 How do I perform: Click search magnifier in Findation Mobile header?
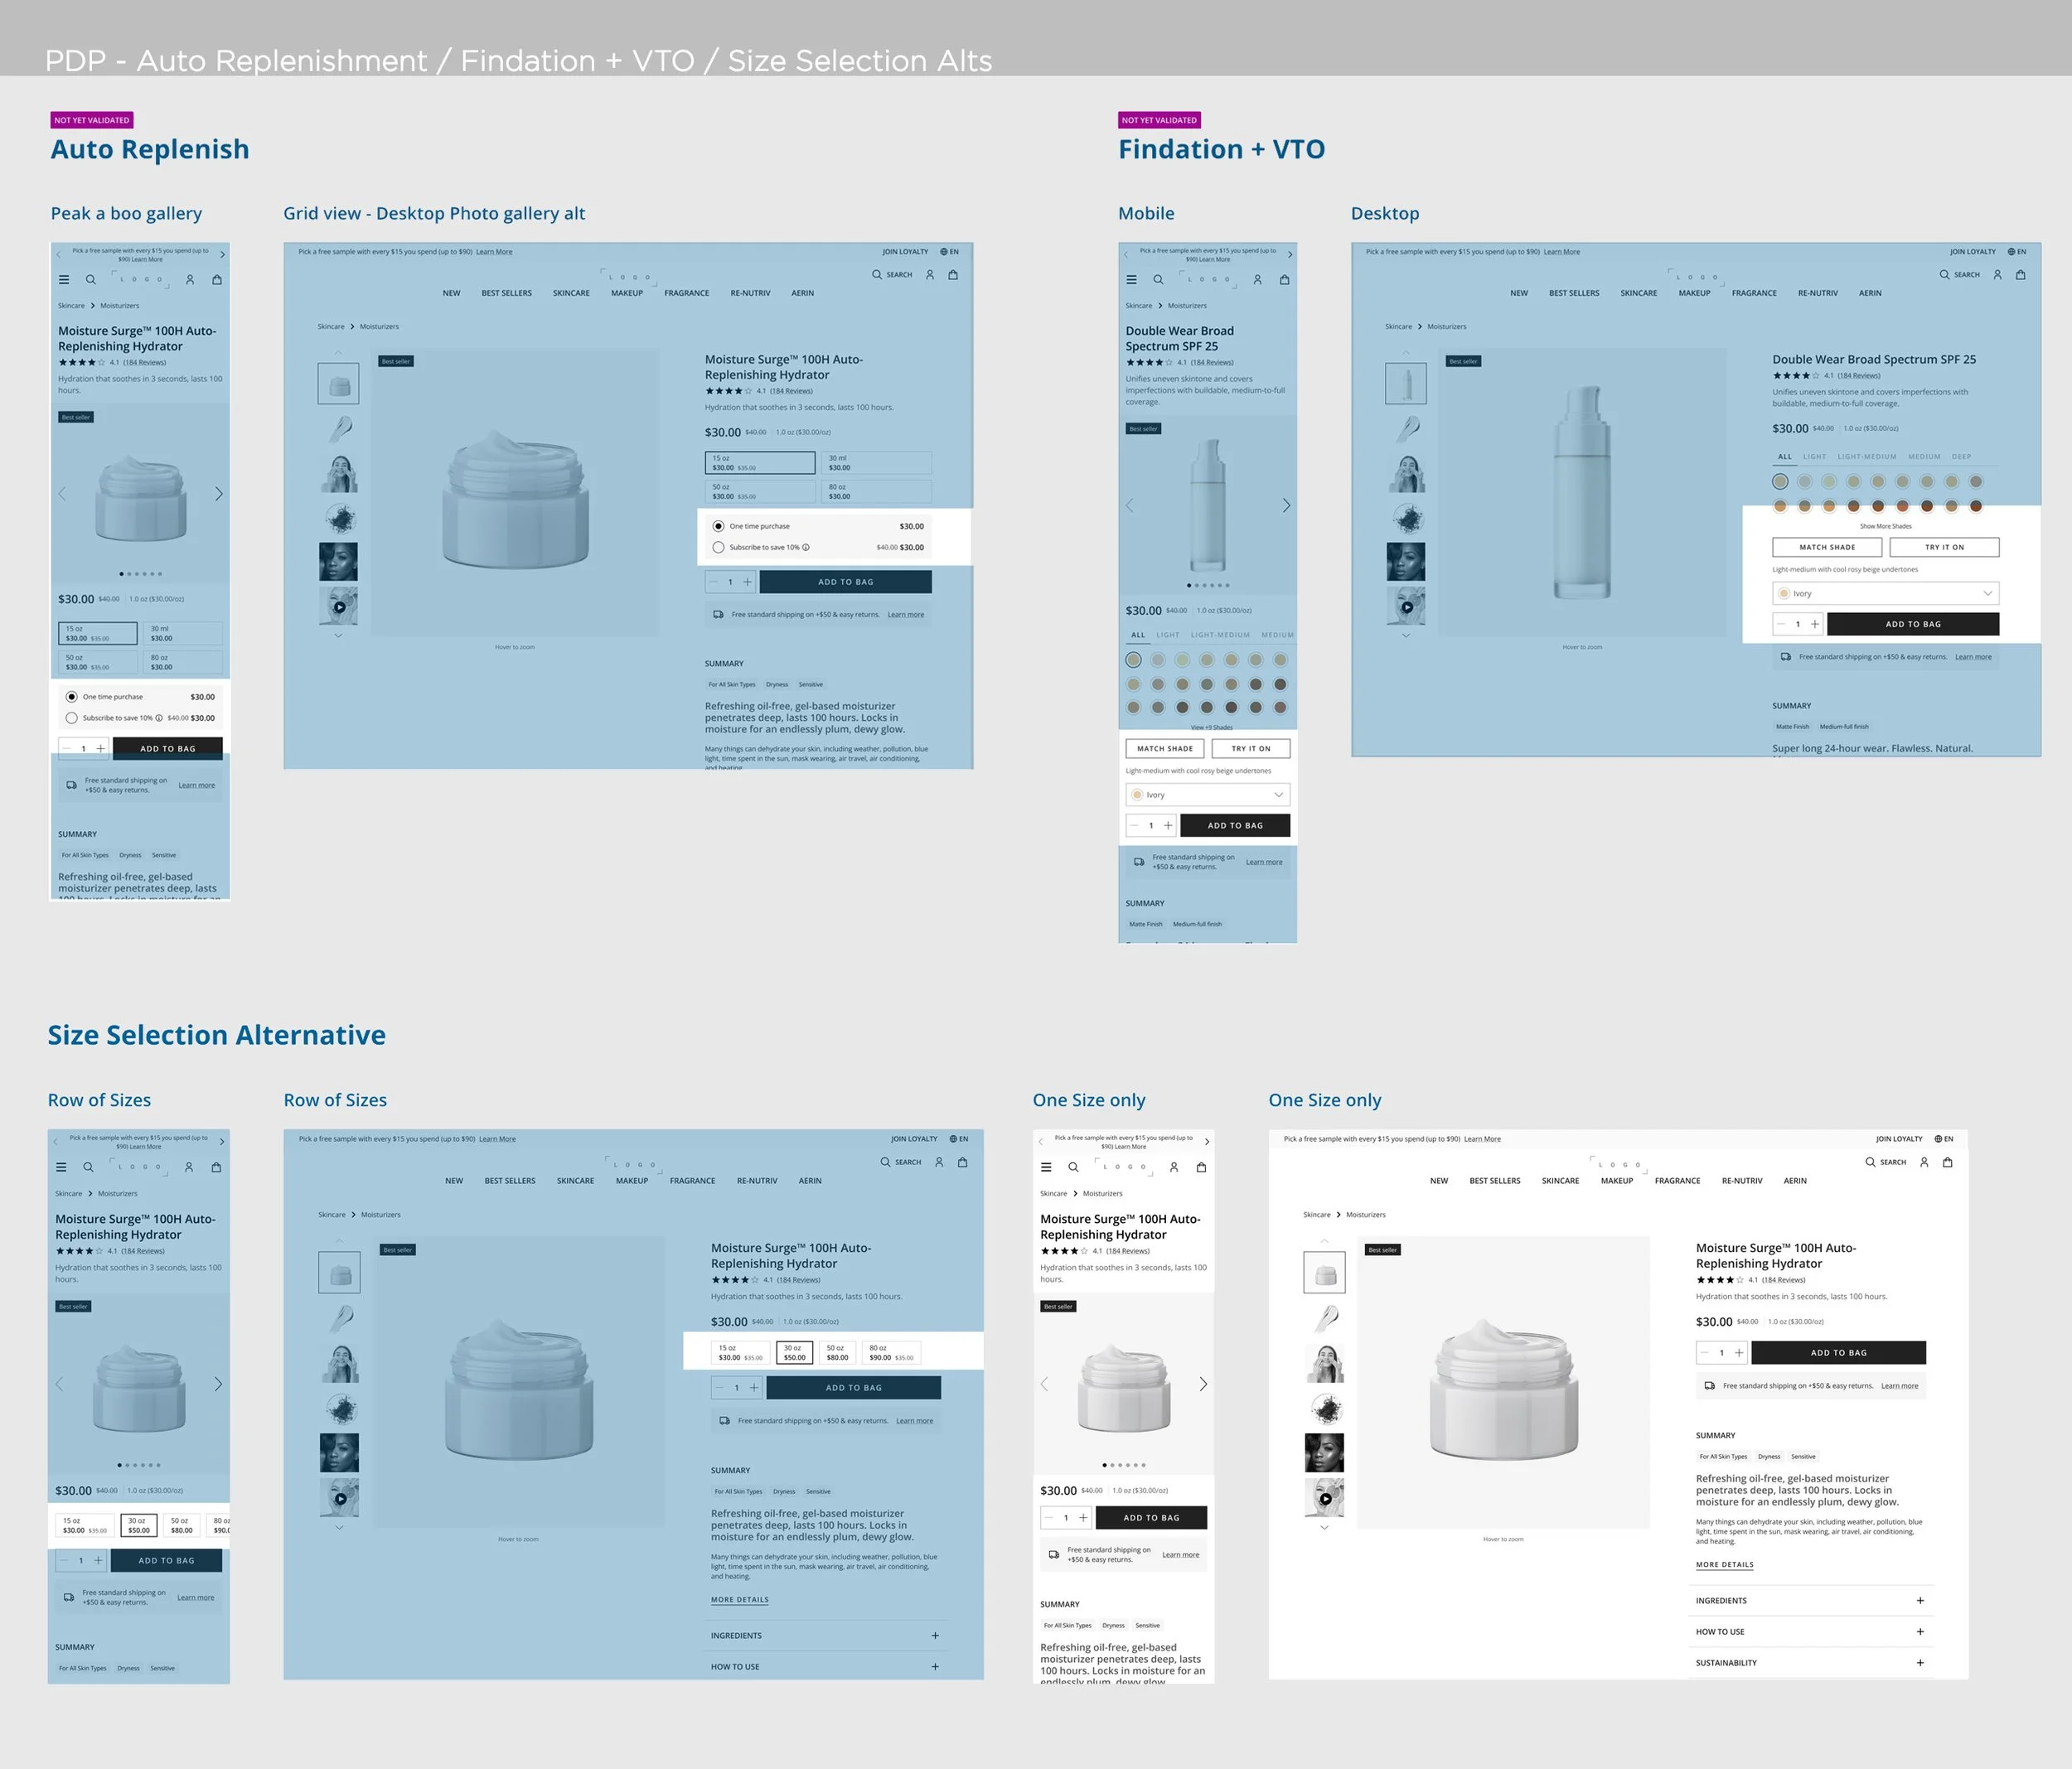coord(1158,280)
